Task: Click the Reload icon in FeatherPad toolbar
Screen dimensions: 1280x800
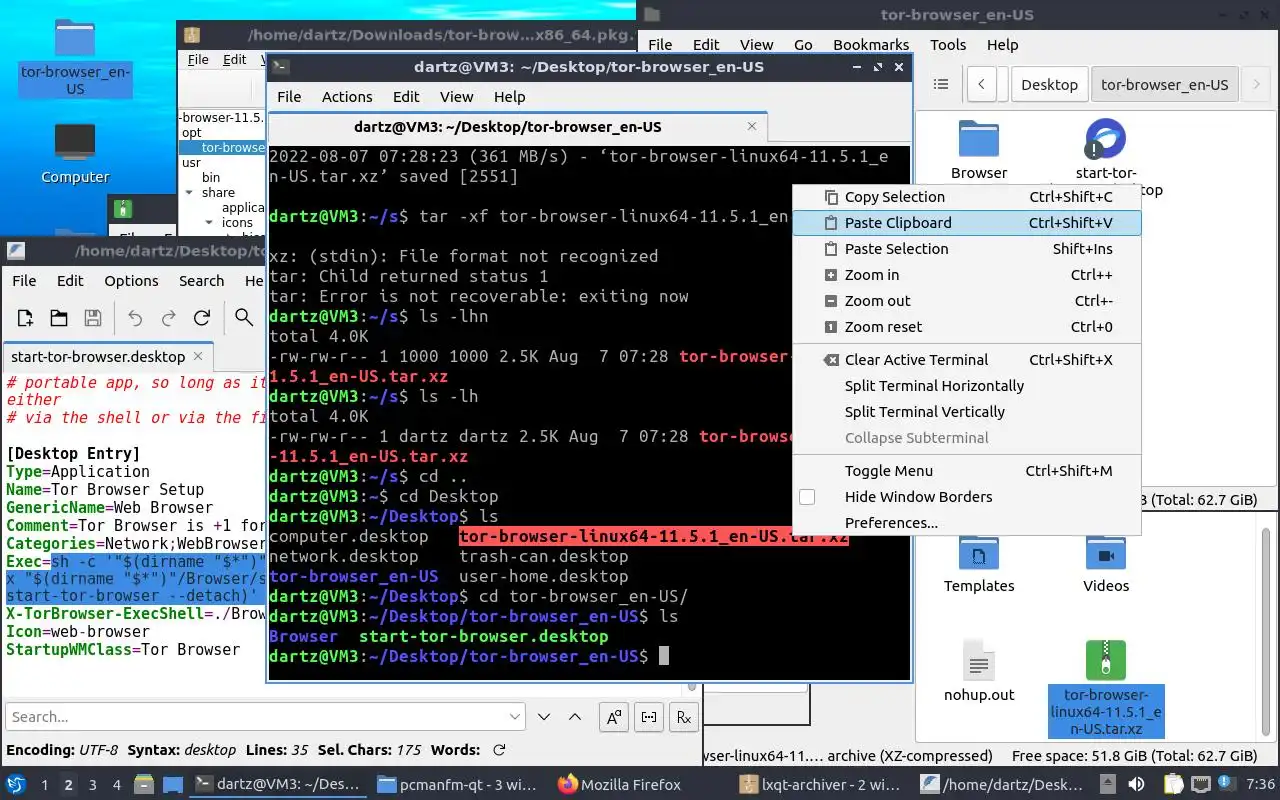Action: [202, 318]
